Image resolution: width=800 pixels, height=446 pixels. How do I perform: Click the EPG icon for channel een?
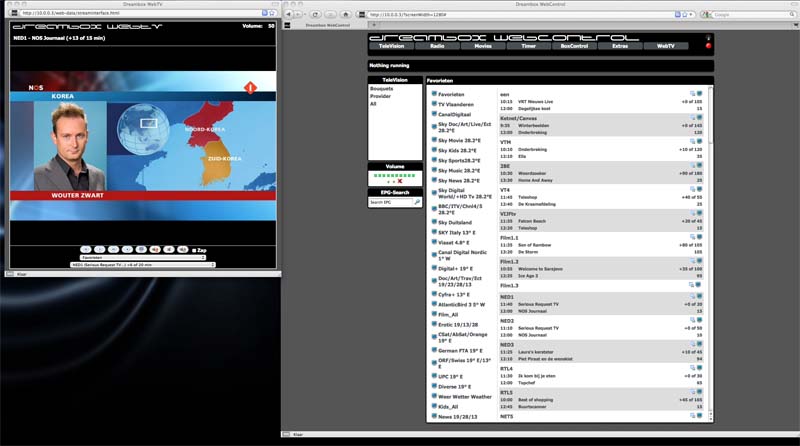[692, 93]
